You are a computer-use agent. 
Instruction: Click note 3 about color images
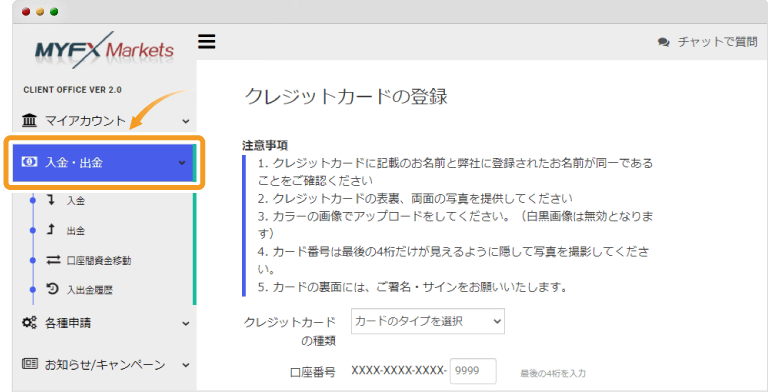456,225
